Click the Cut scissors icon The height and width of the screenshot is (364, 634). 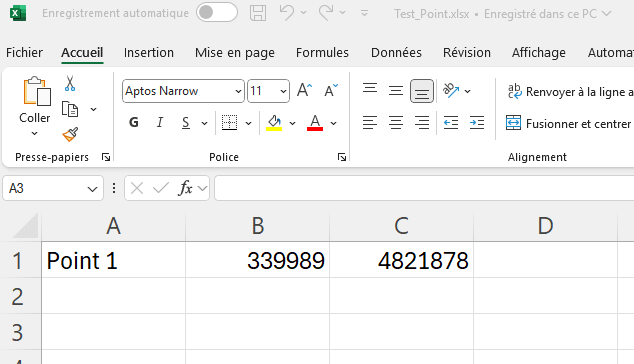[70, 83]
